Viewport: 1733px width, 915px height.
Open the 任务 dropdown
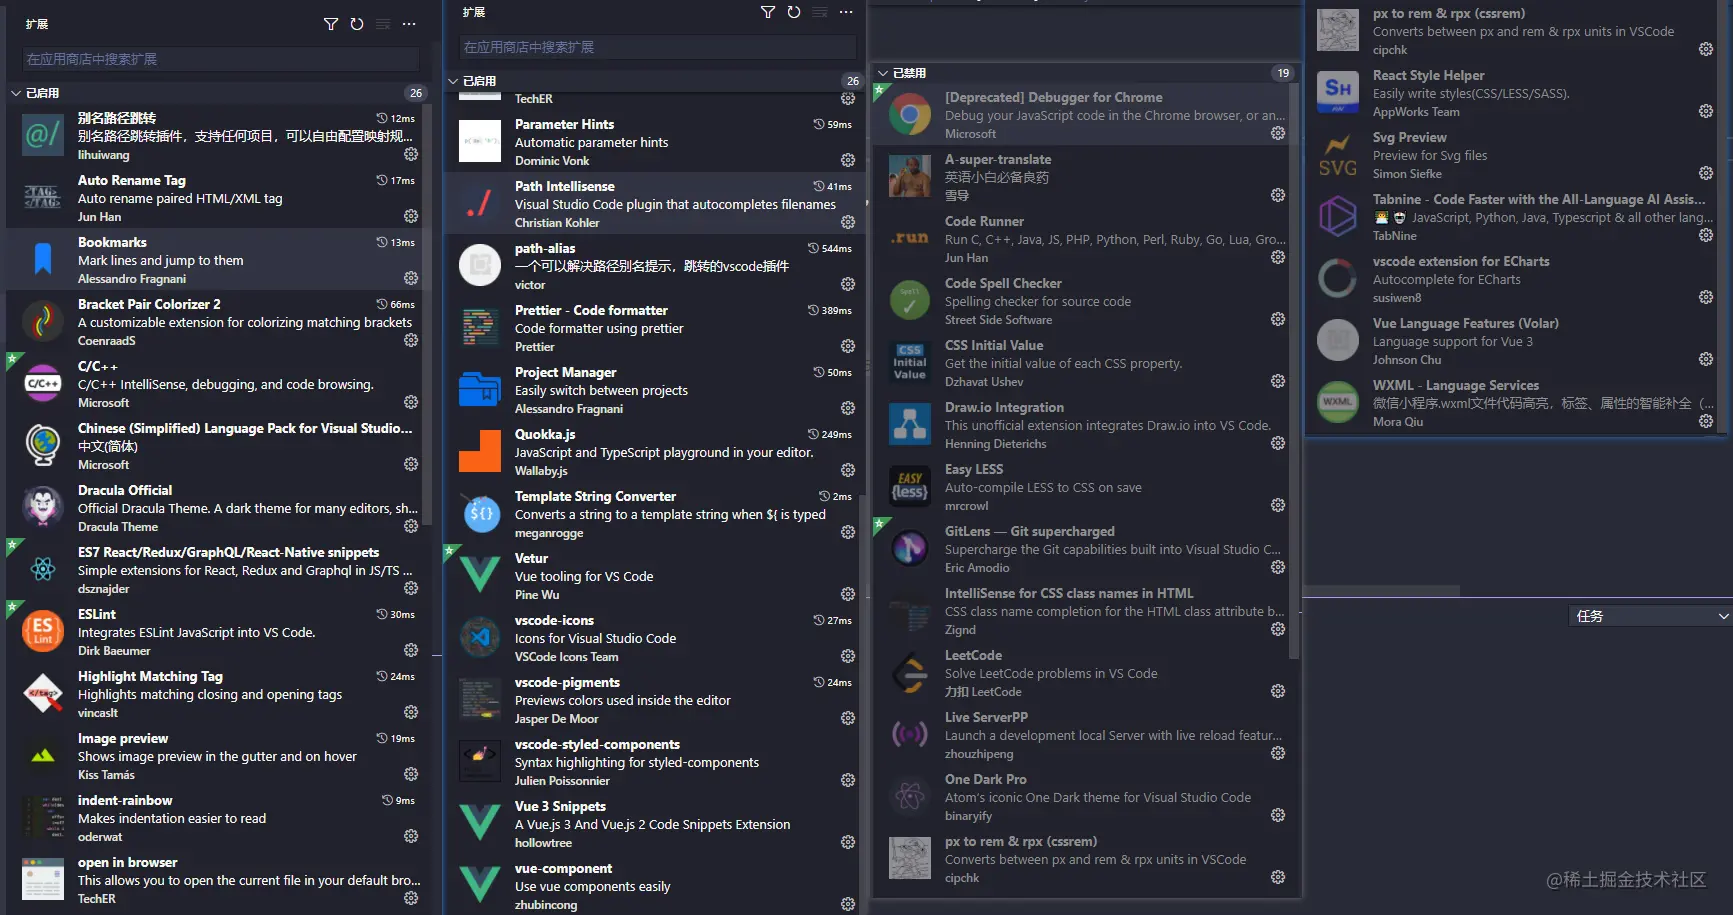tap(1650, 616)
